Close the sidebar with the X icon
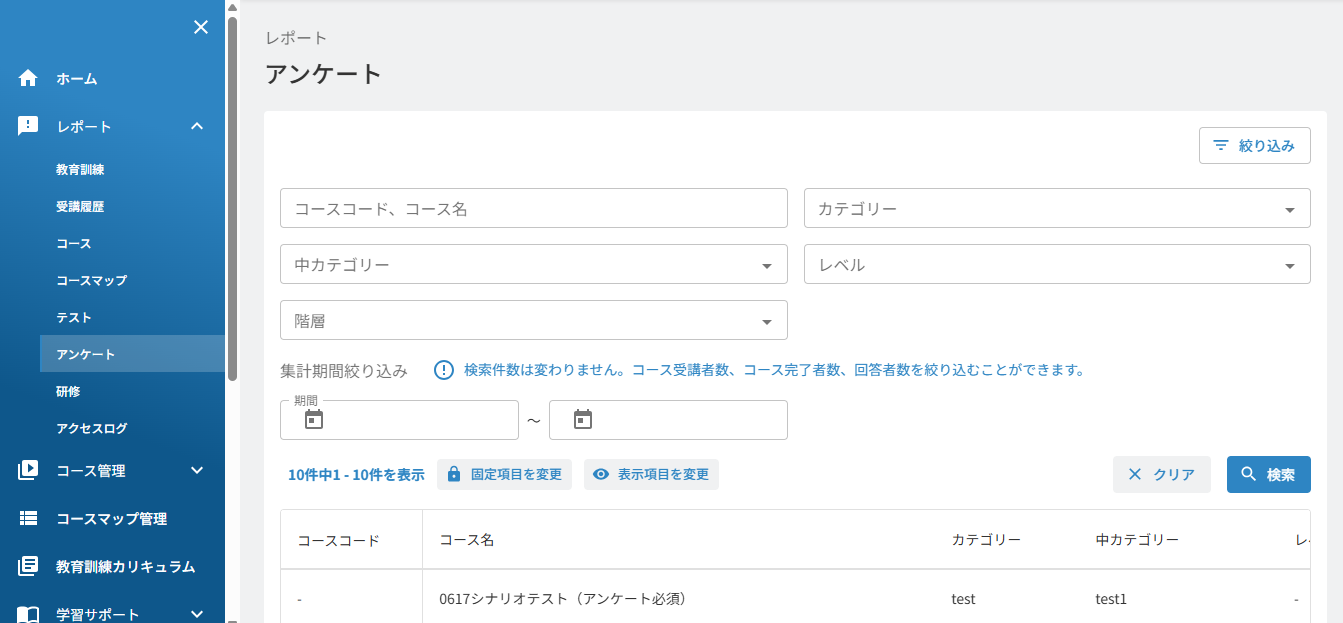This screenshot has height=623, width=1343. 201,27
